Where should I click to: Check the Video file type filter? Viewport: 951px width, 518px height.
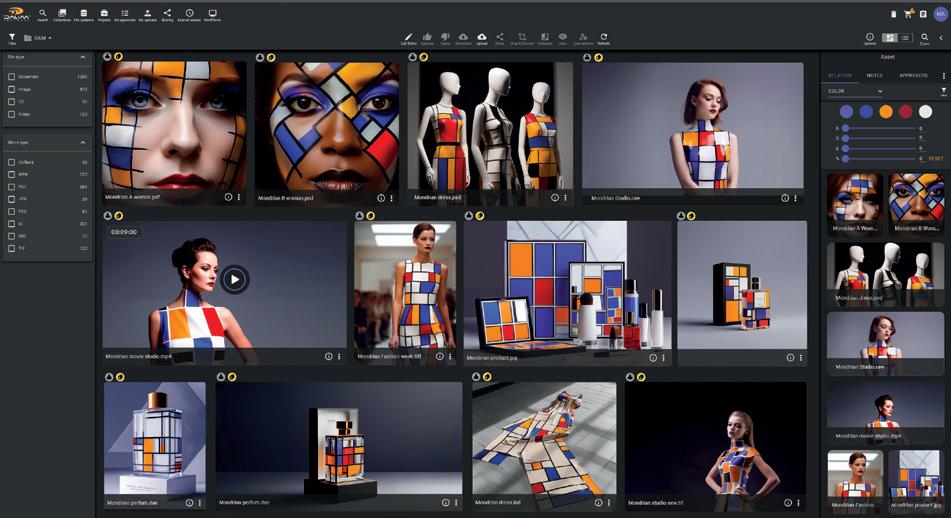(12, 114)
